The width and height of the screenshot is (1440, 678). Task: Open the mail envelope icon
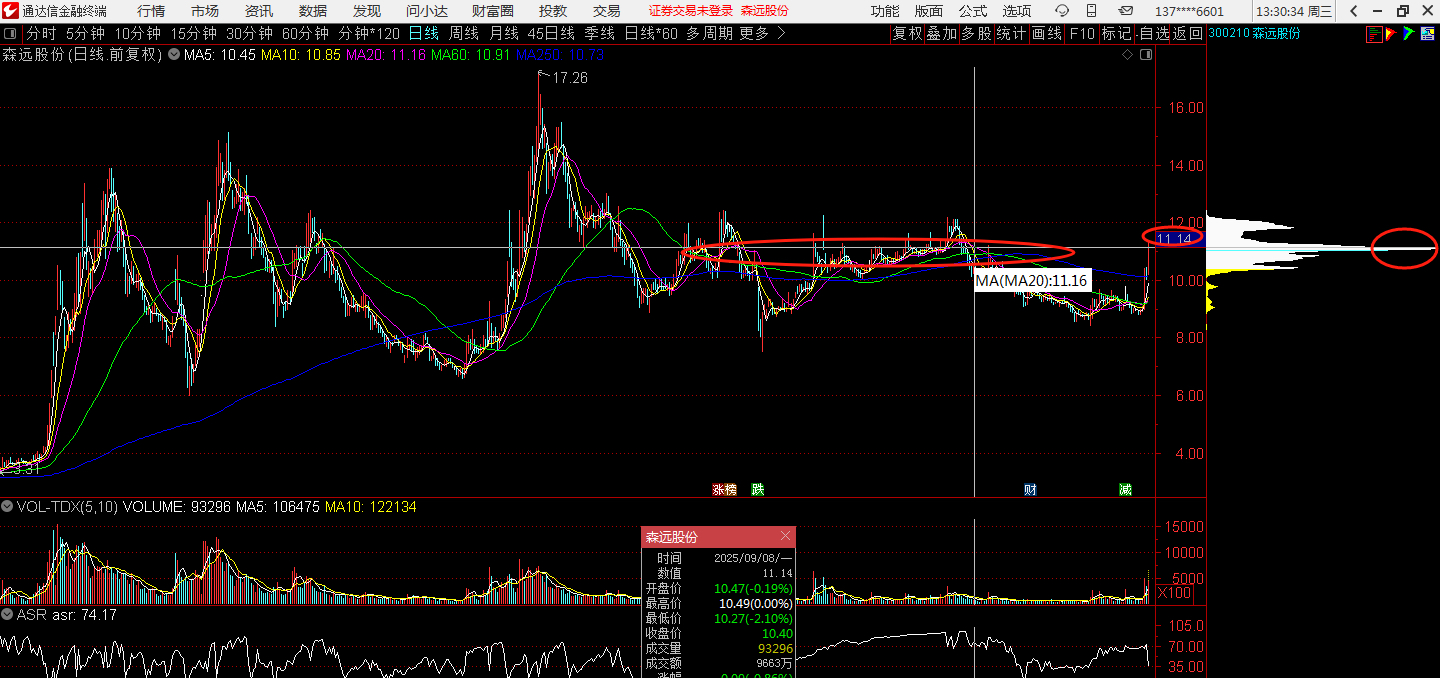click(1125, 10)
